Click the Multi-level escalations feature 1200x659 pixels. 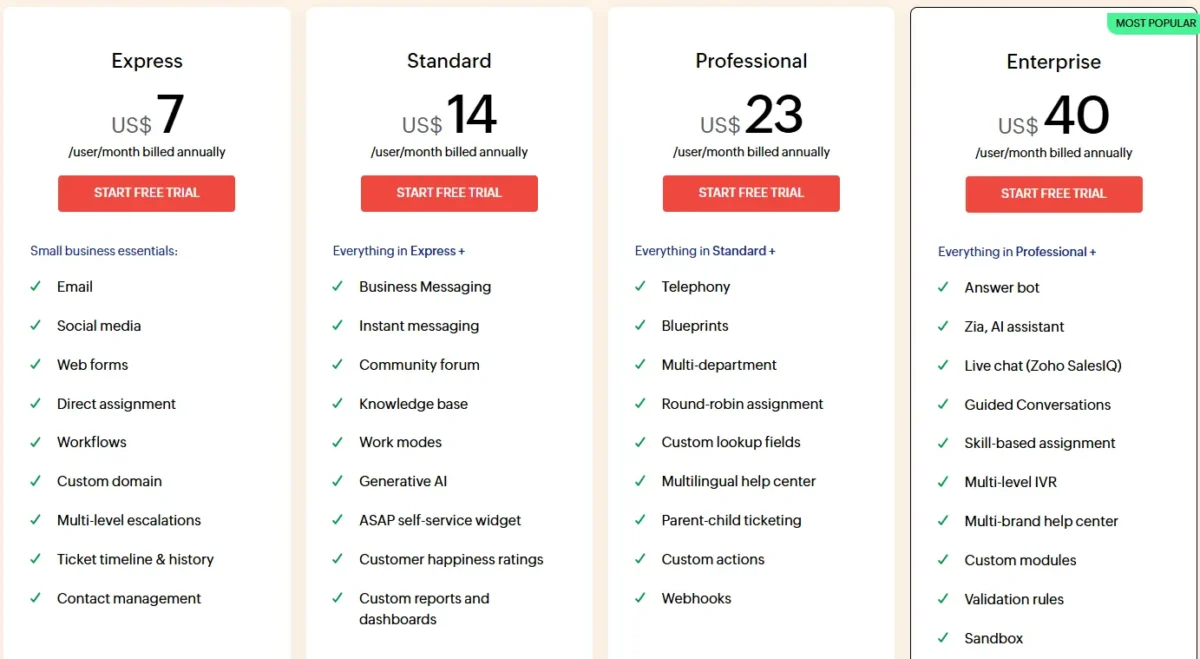(129, 520)
